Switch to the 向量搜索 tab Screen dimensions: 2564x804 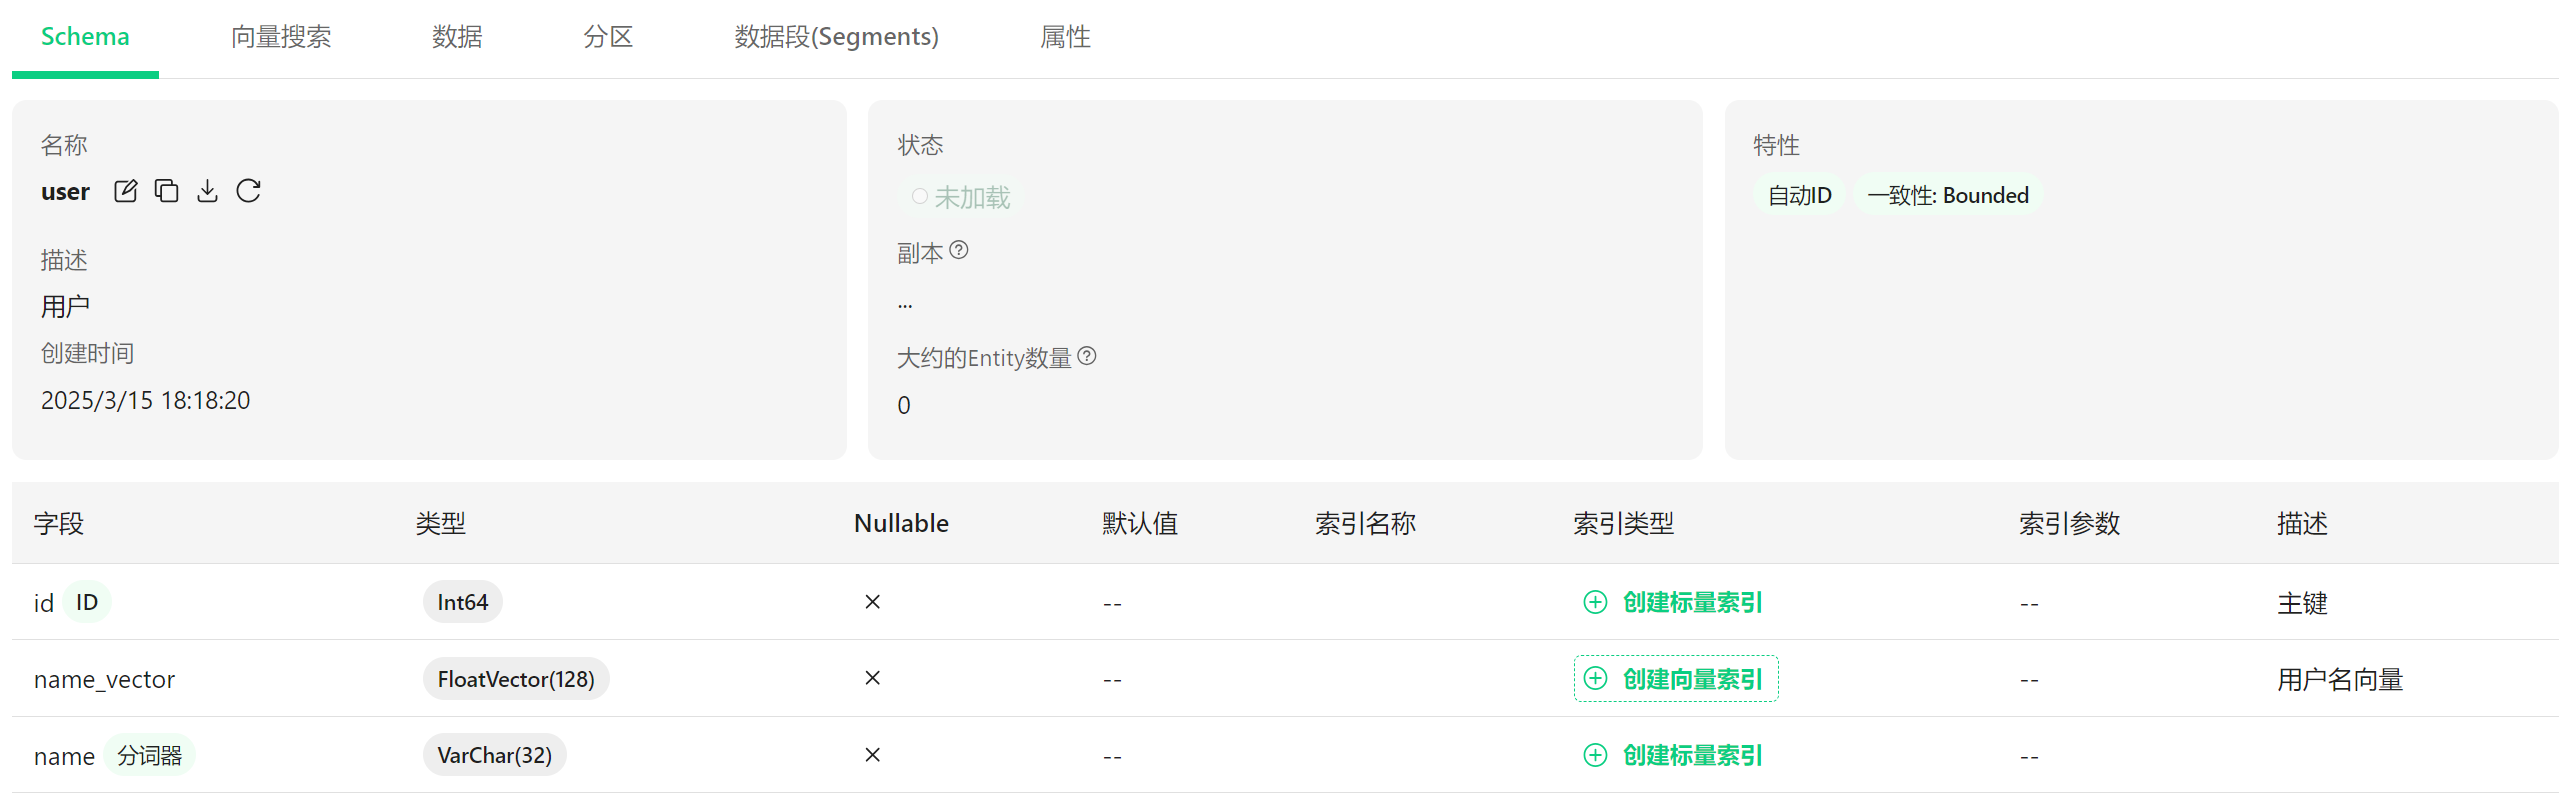click(281, 37)
